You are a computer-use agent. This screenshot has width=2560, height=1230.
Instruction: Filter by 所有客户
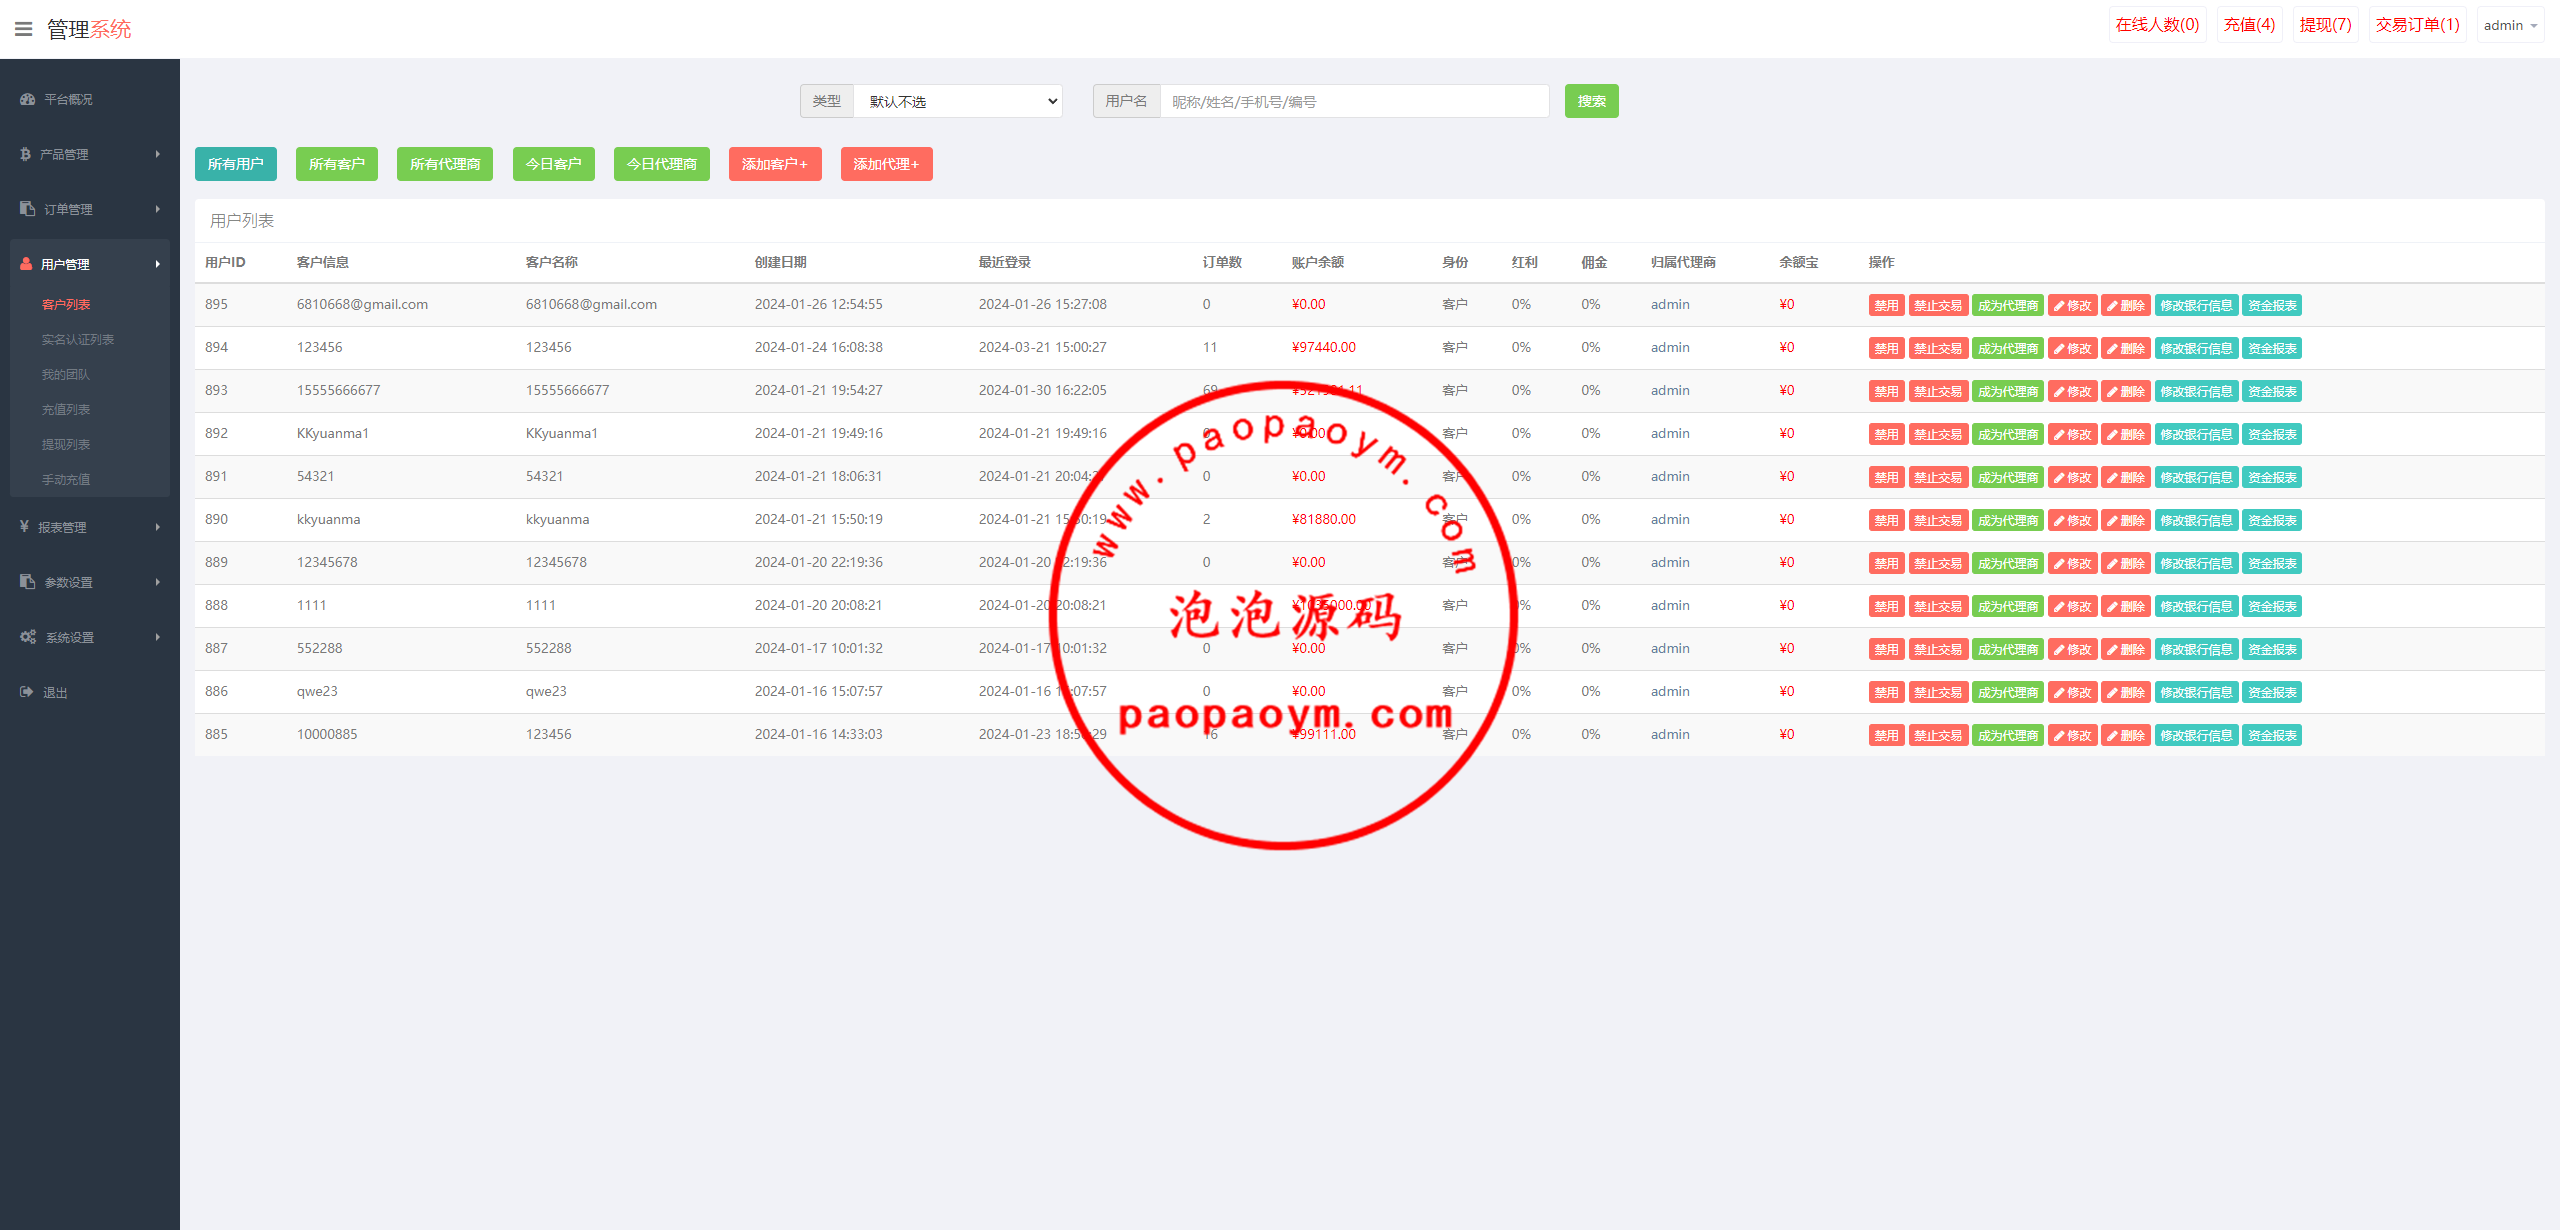337,164
